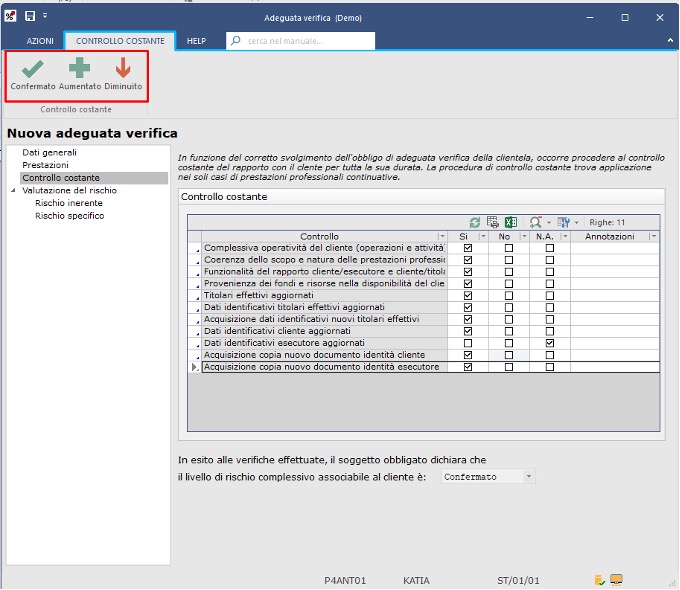Open the HELP ribbon tab
This screenshot has height=590, width=680.
(x=196, y=41)
